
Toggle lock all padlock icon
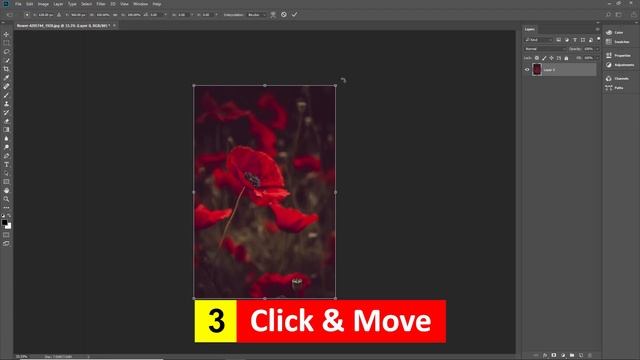pyautogui.click(x=566, y=58)
